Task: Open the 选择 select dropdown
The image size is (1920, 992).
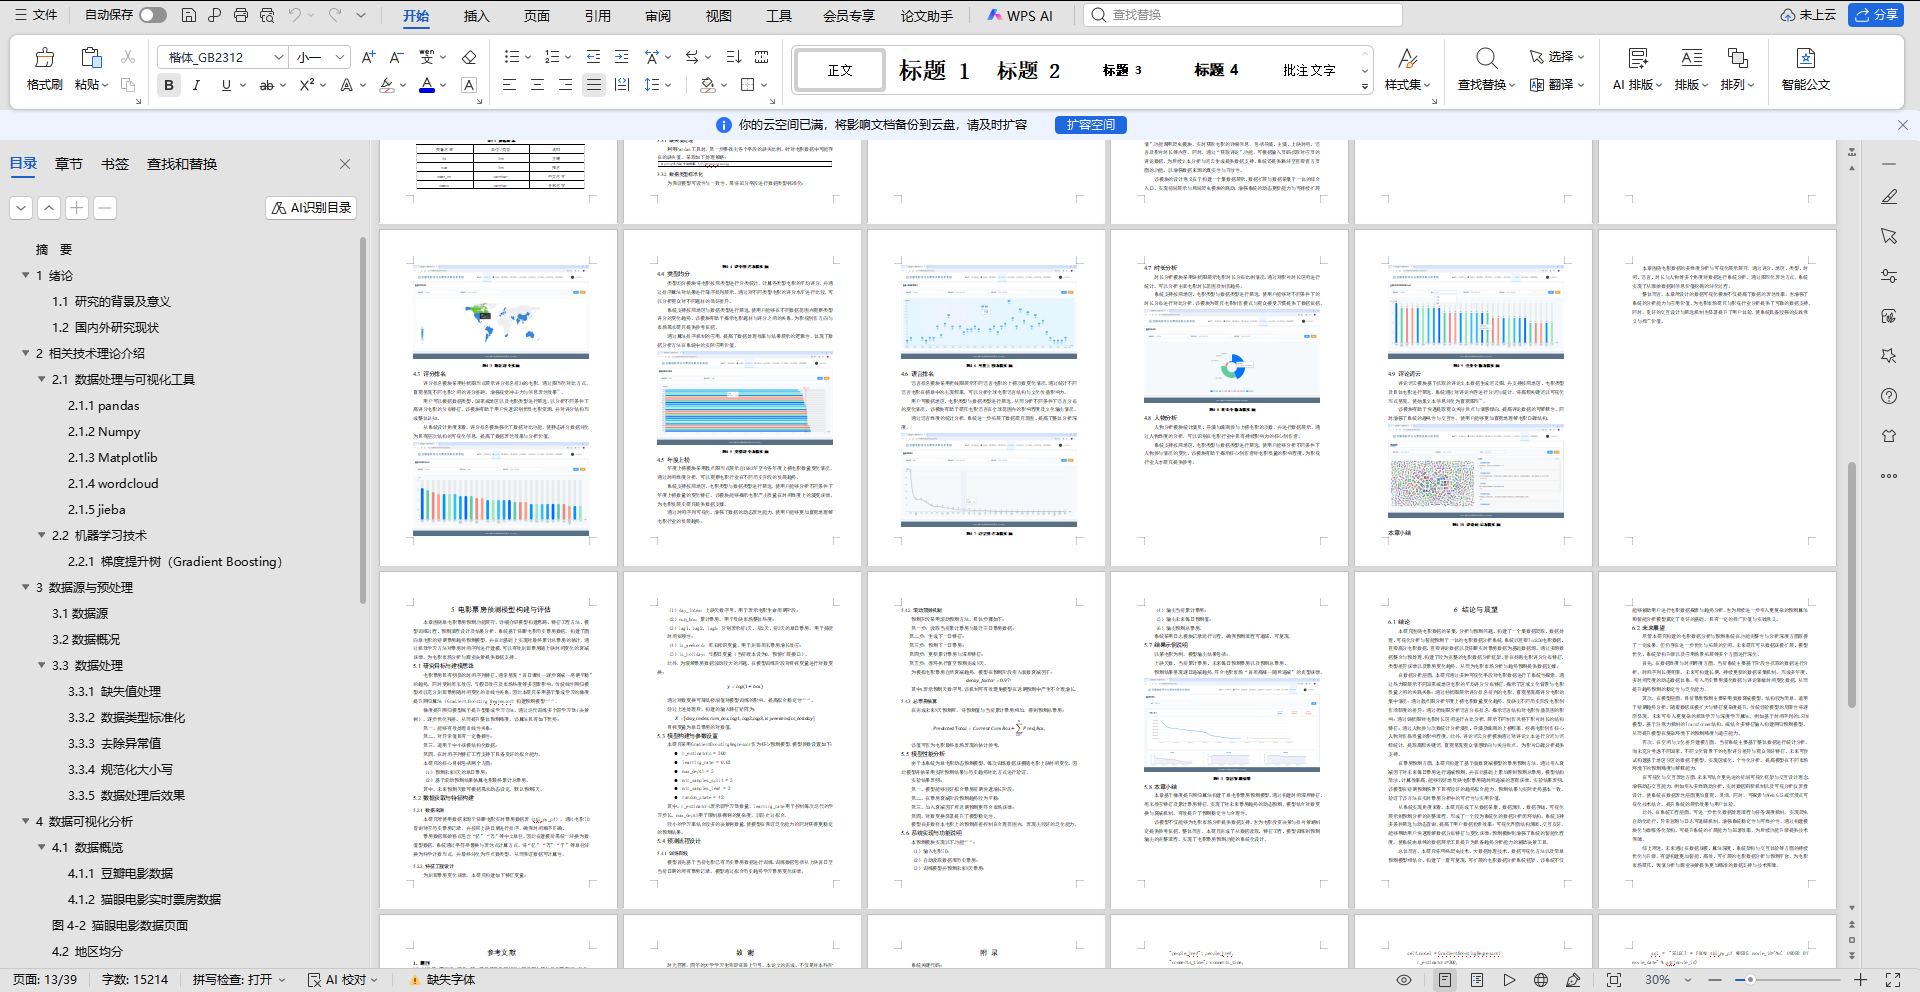Action: pyautogui.click(x=1557, y=57)
